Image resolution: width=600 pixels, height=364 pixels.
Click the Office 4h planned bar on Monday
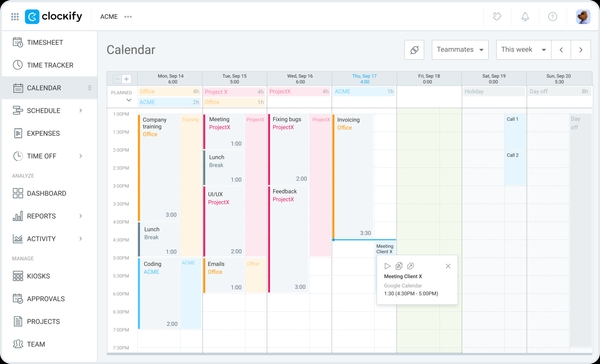coord(170,91)
